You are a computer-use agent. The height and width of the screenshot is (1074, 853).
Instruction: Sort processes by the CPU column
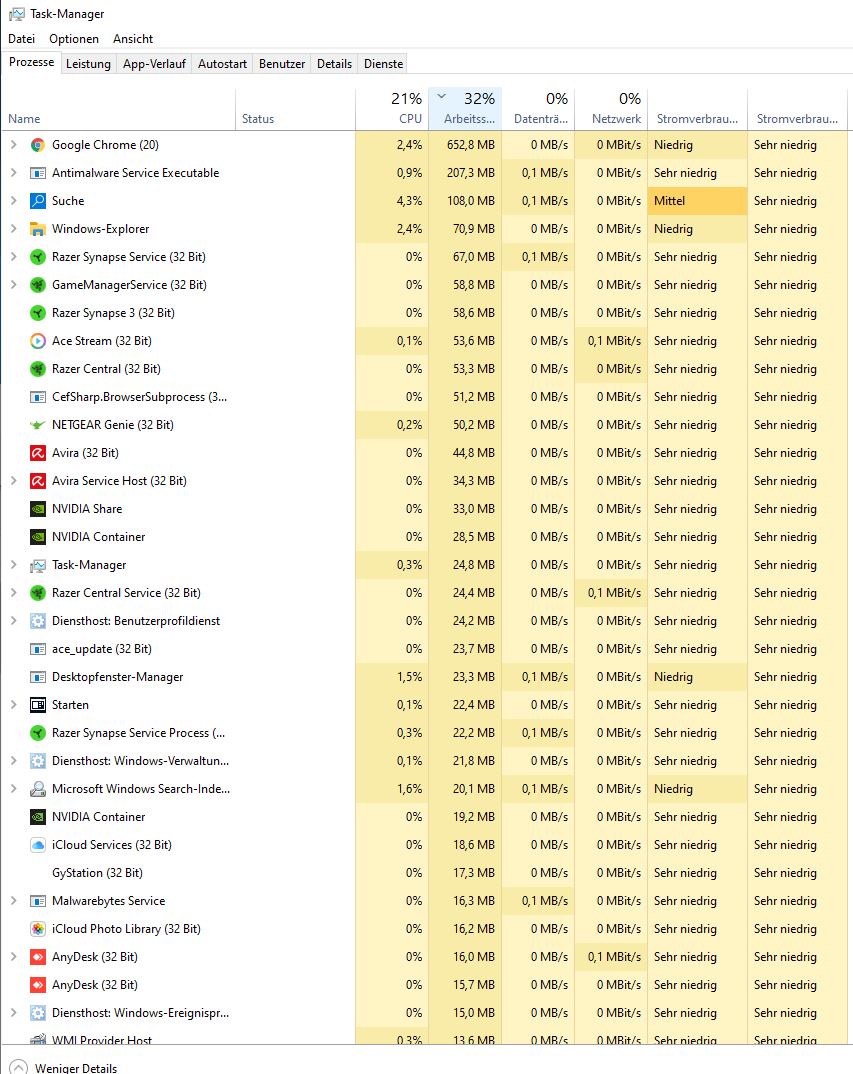pos(392,108)
